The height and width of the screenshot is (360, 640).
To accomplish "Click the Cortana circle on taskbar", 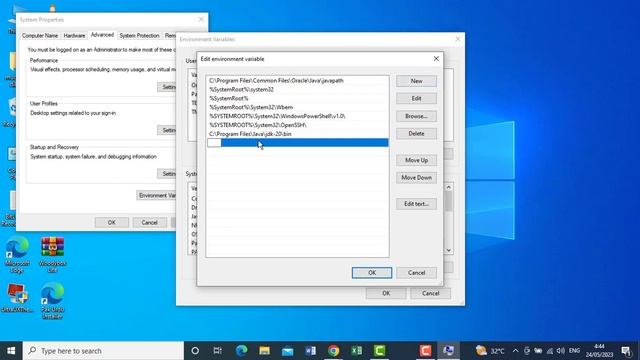I will [x=195, y=351].
